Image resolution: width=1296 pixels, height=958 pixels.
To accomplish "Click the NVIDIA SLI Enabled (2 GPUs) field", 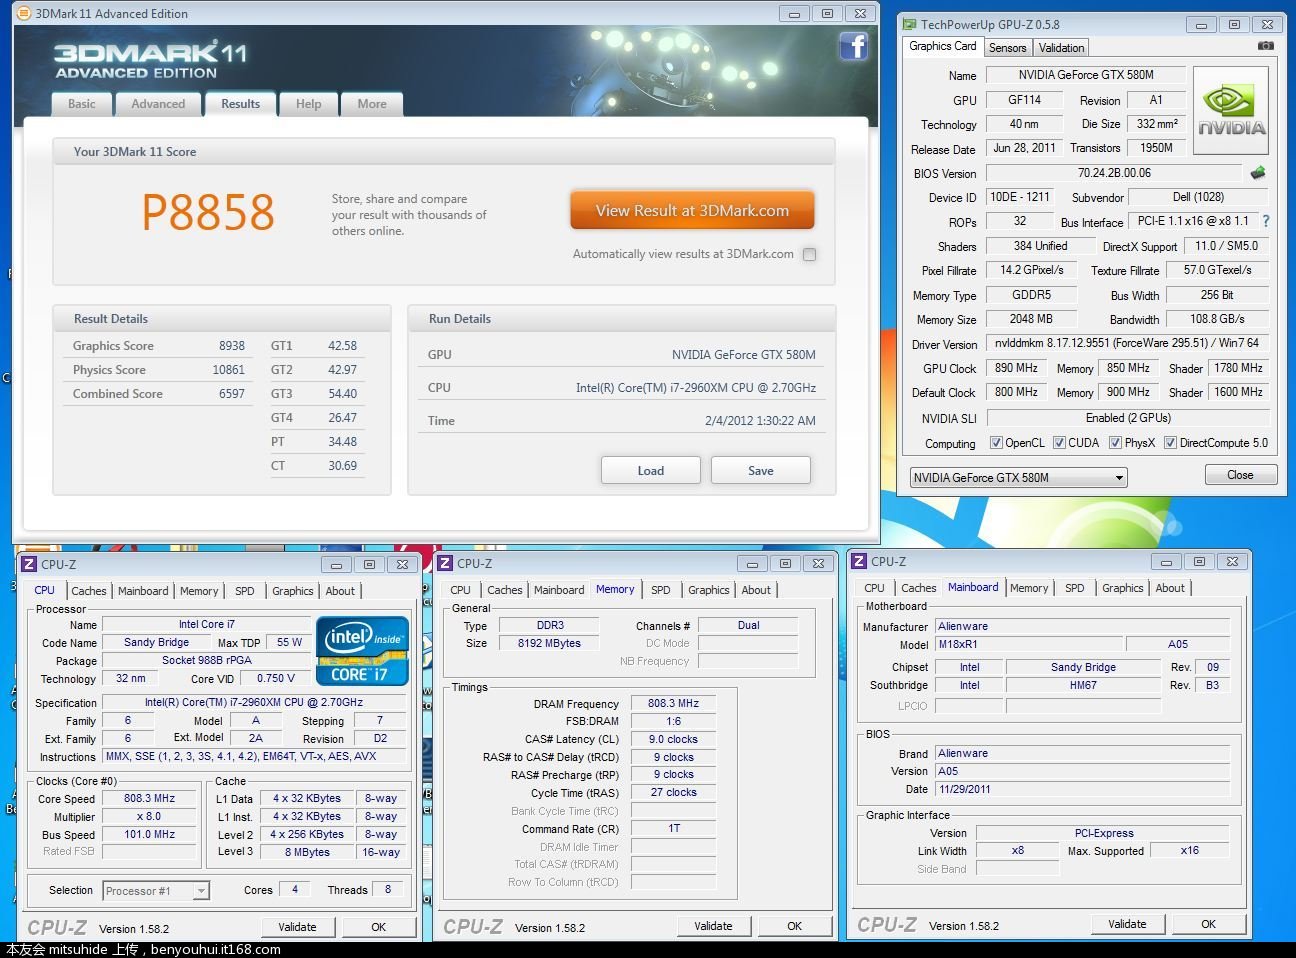I will [1127, 418].
